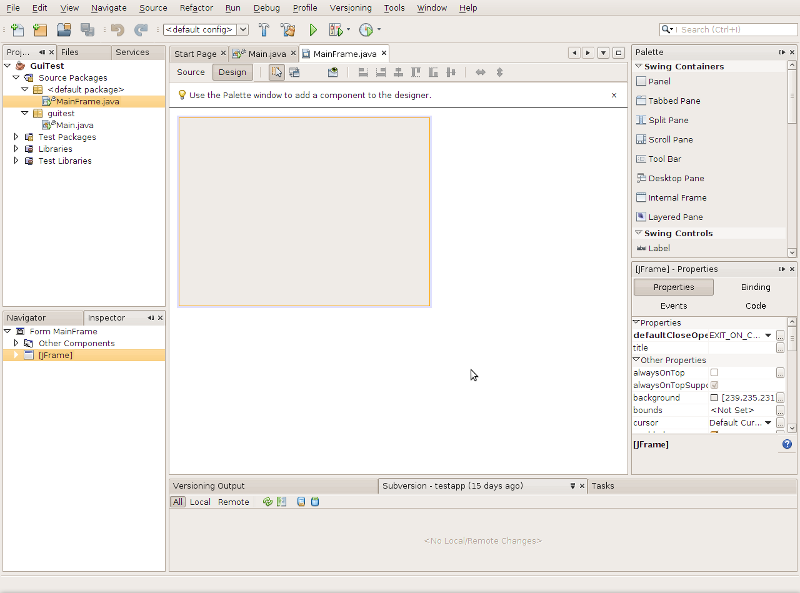Toggle the All filter in Versioning Output

(x=178, y=502)
